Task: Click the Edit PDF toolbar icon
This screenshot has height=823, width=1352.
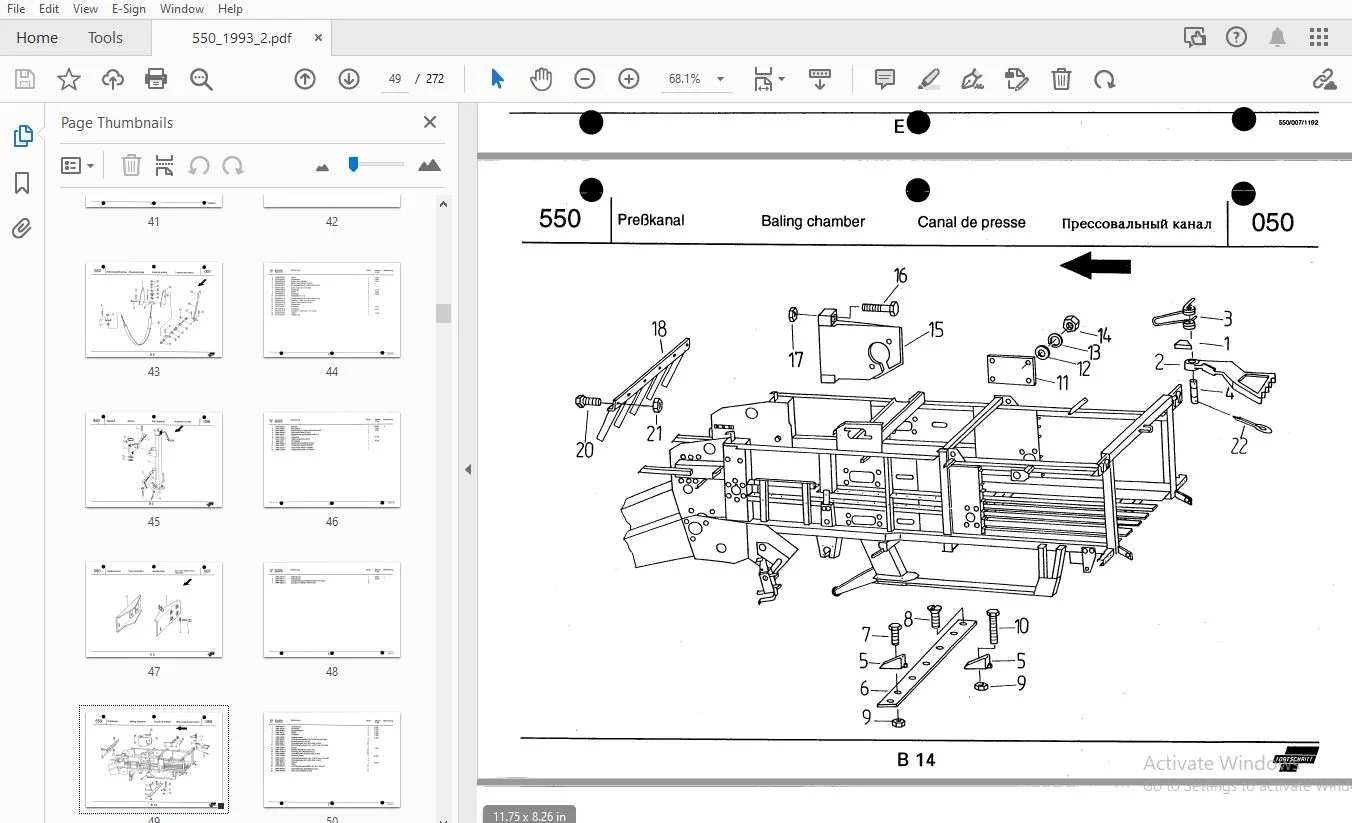Action: 1017,79
